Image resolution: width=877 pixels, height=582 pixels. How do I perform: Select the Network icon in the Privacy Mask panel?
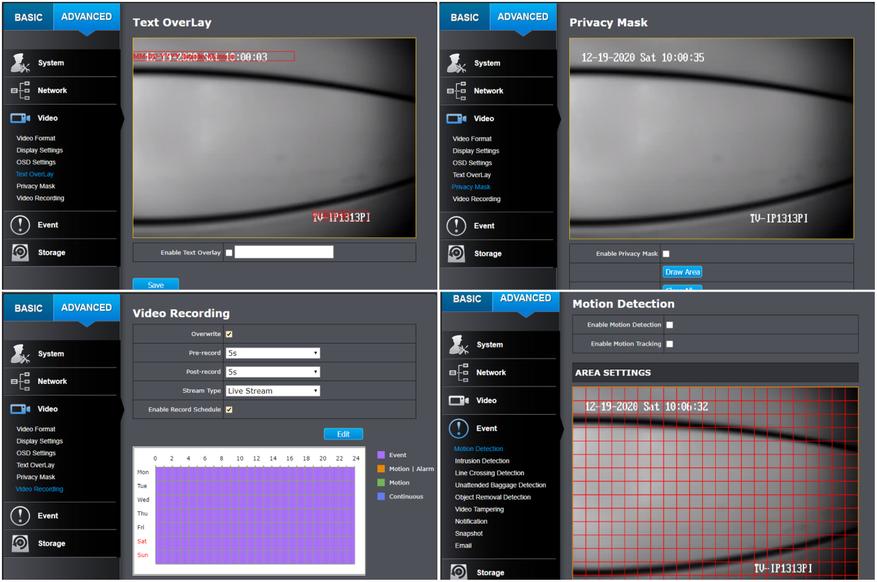(456, 91)
